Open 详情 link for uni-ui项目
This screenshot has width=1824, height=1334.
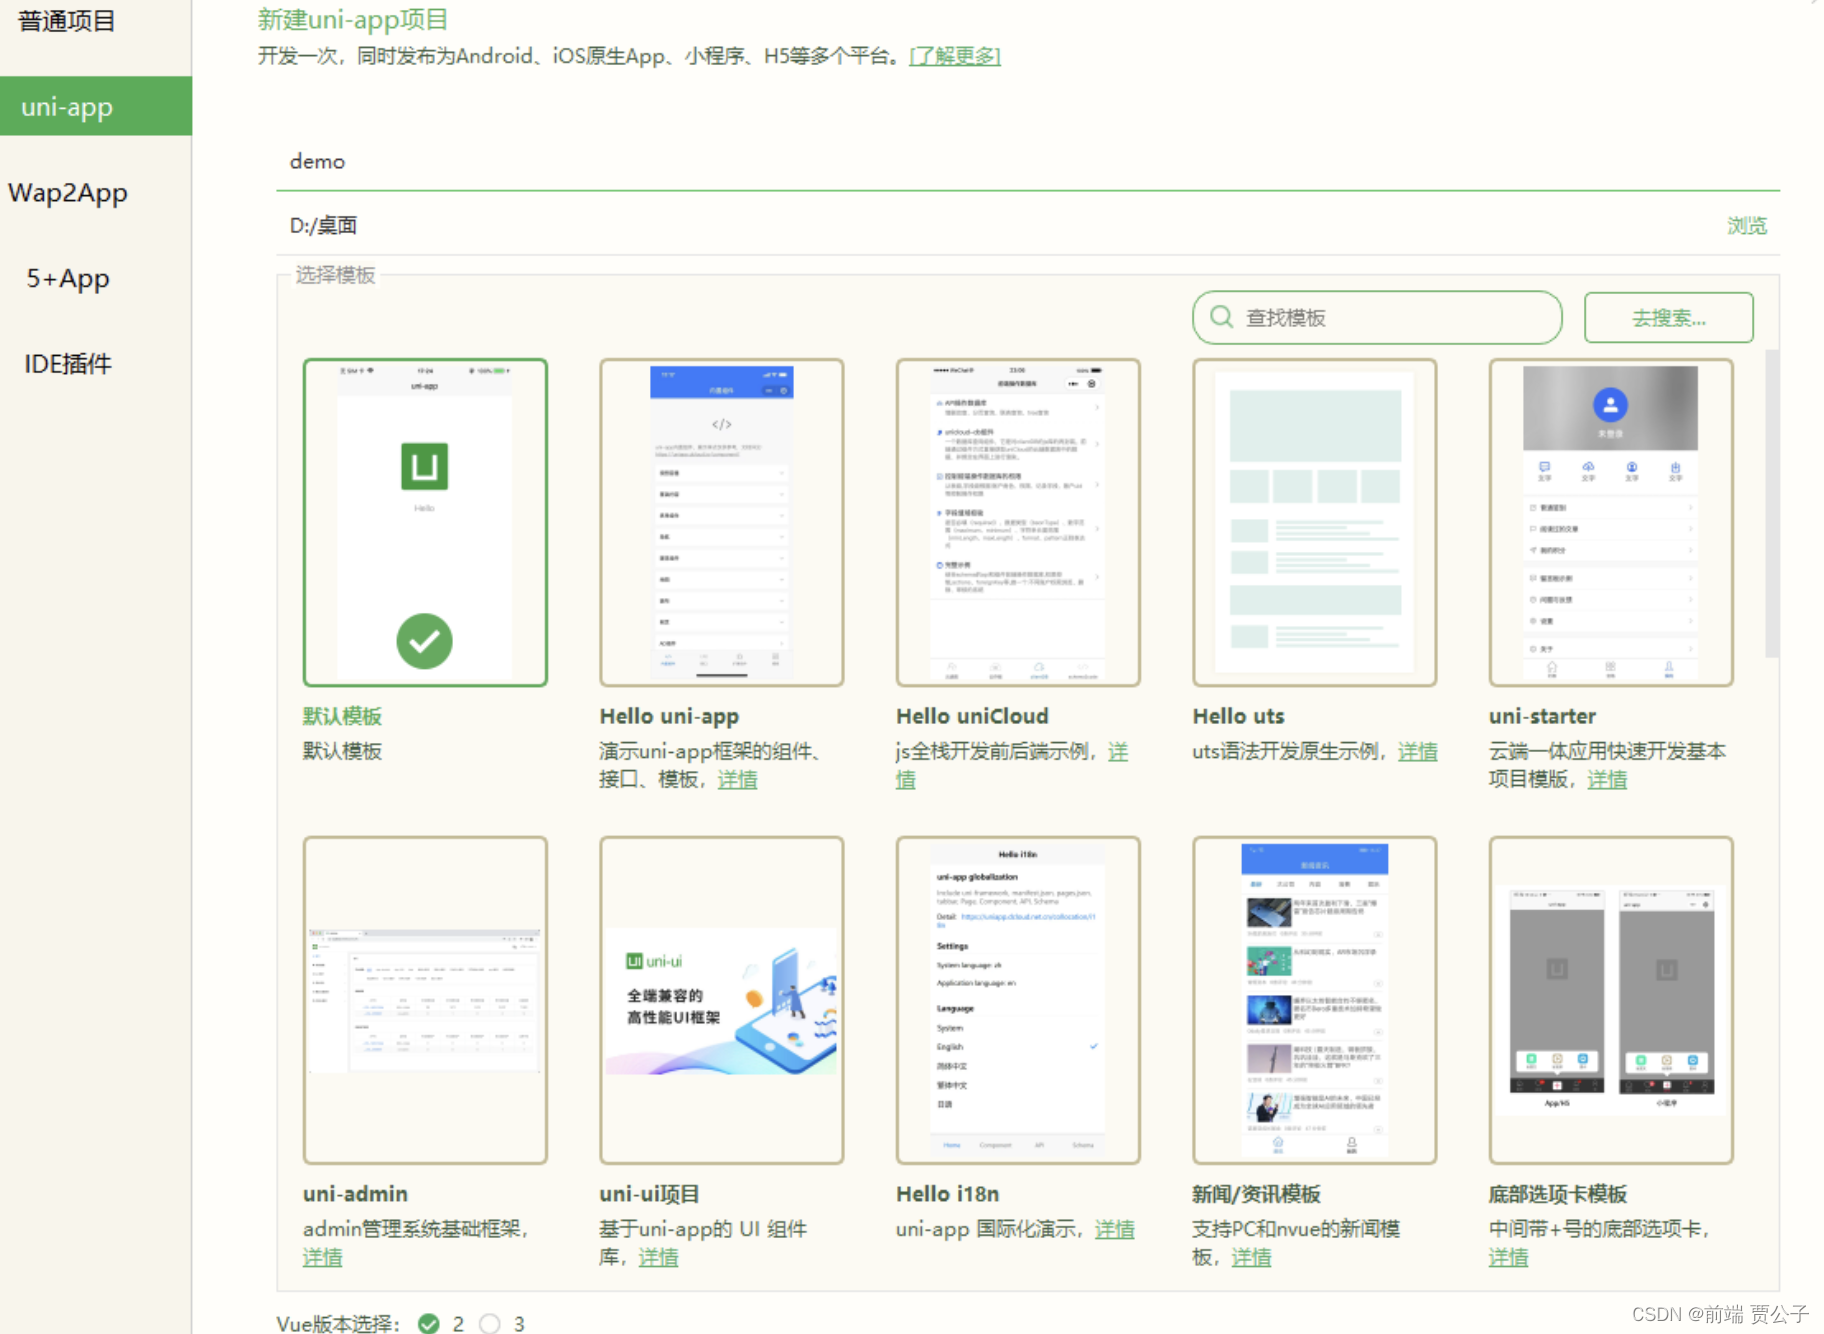coord(658,1257)
